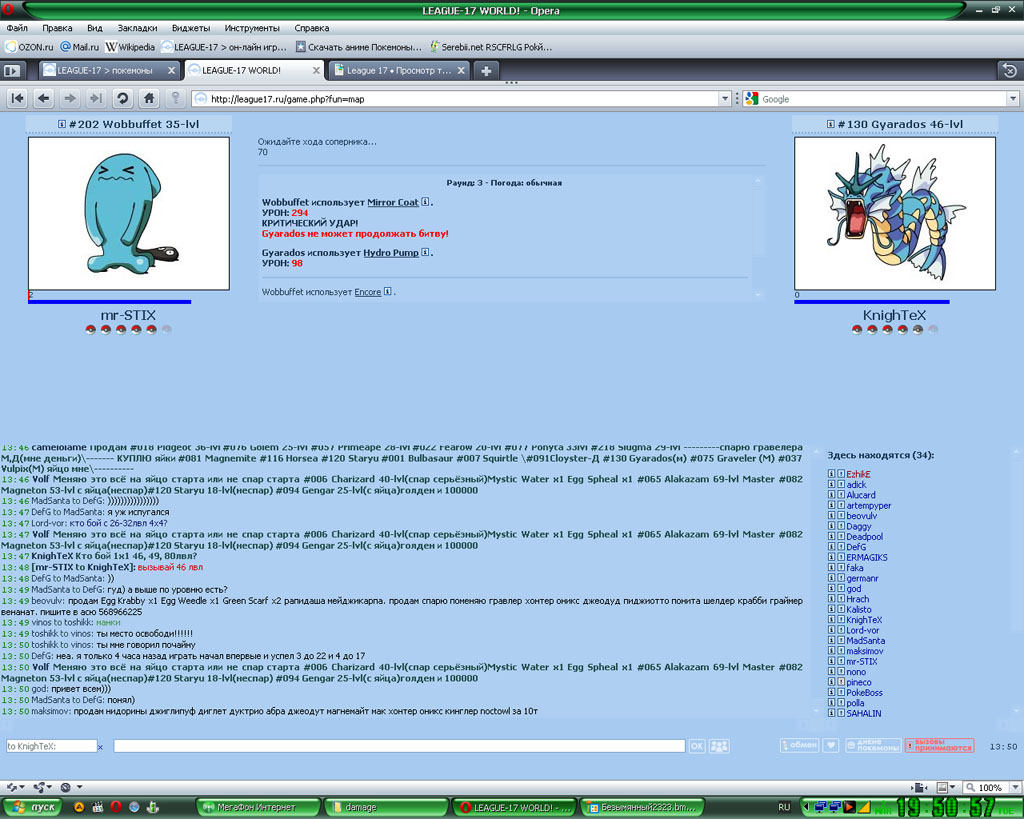
Task: Go back to the previous page
Action: [44, 99]
